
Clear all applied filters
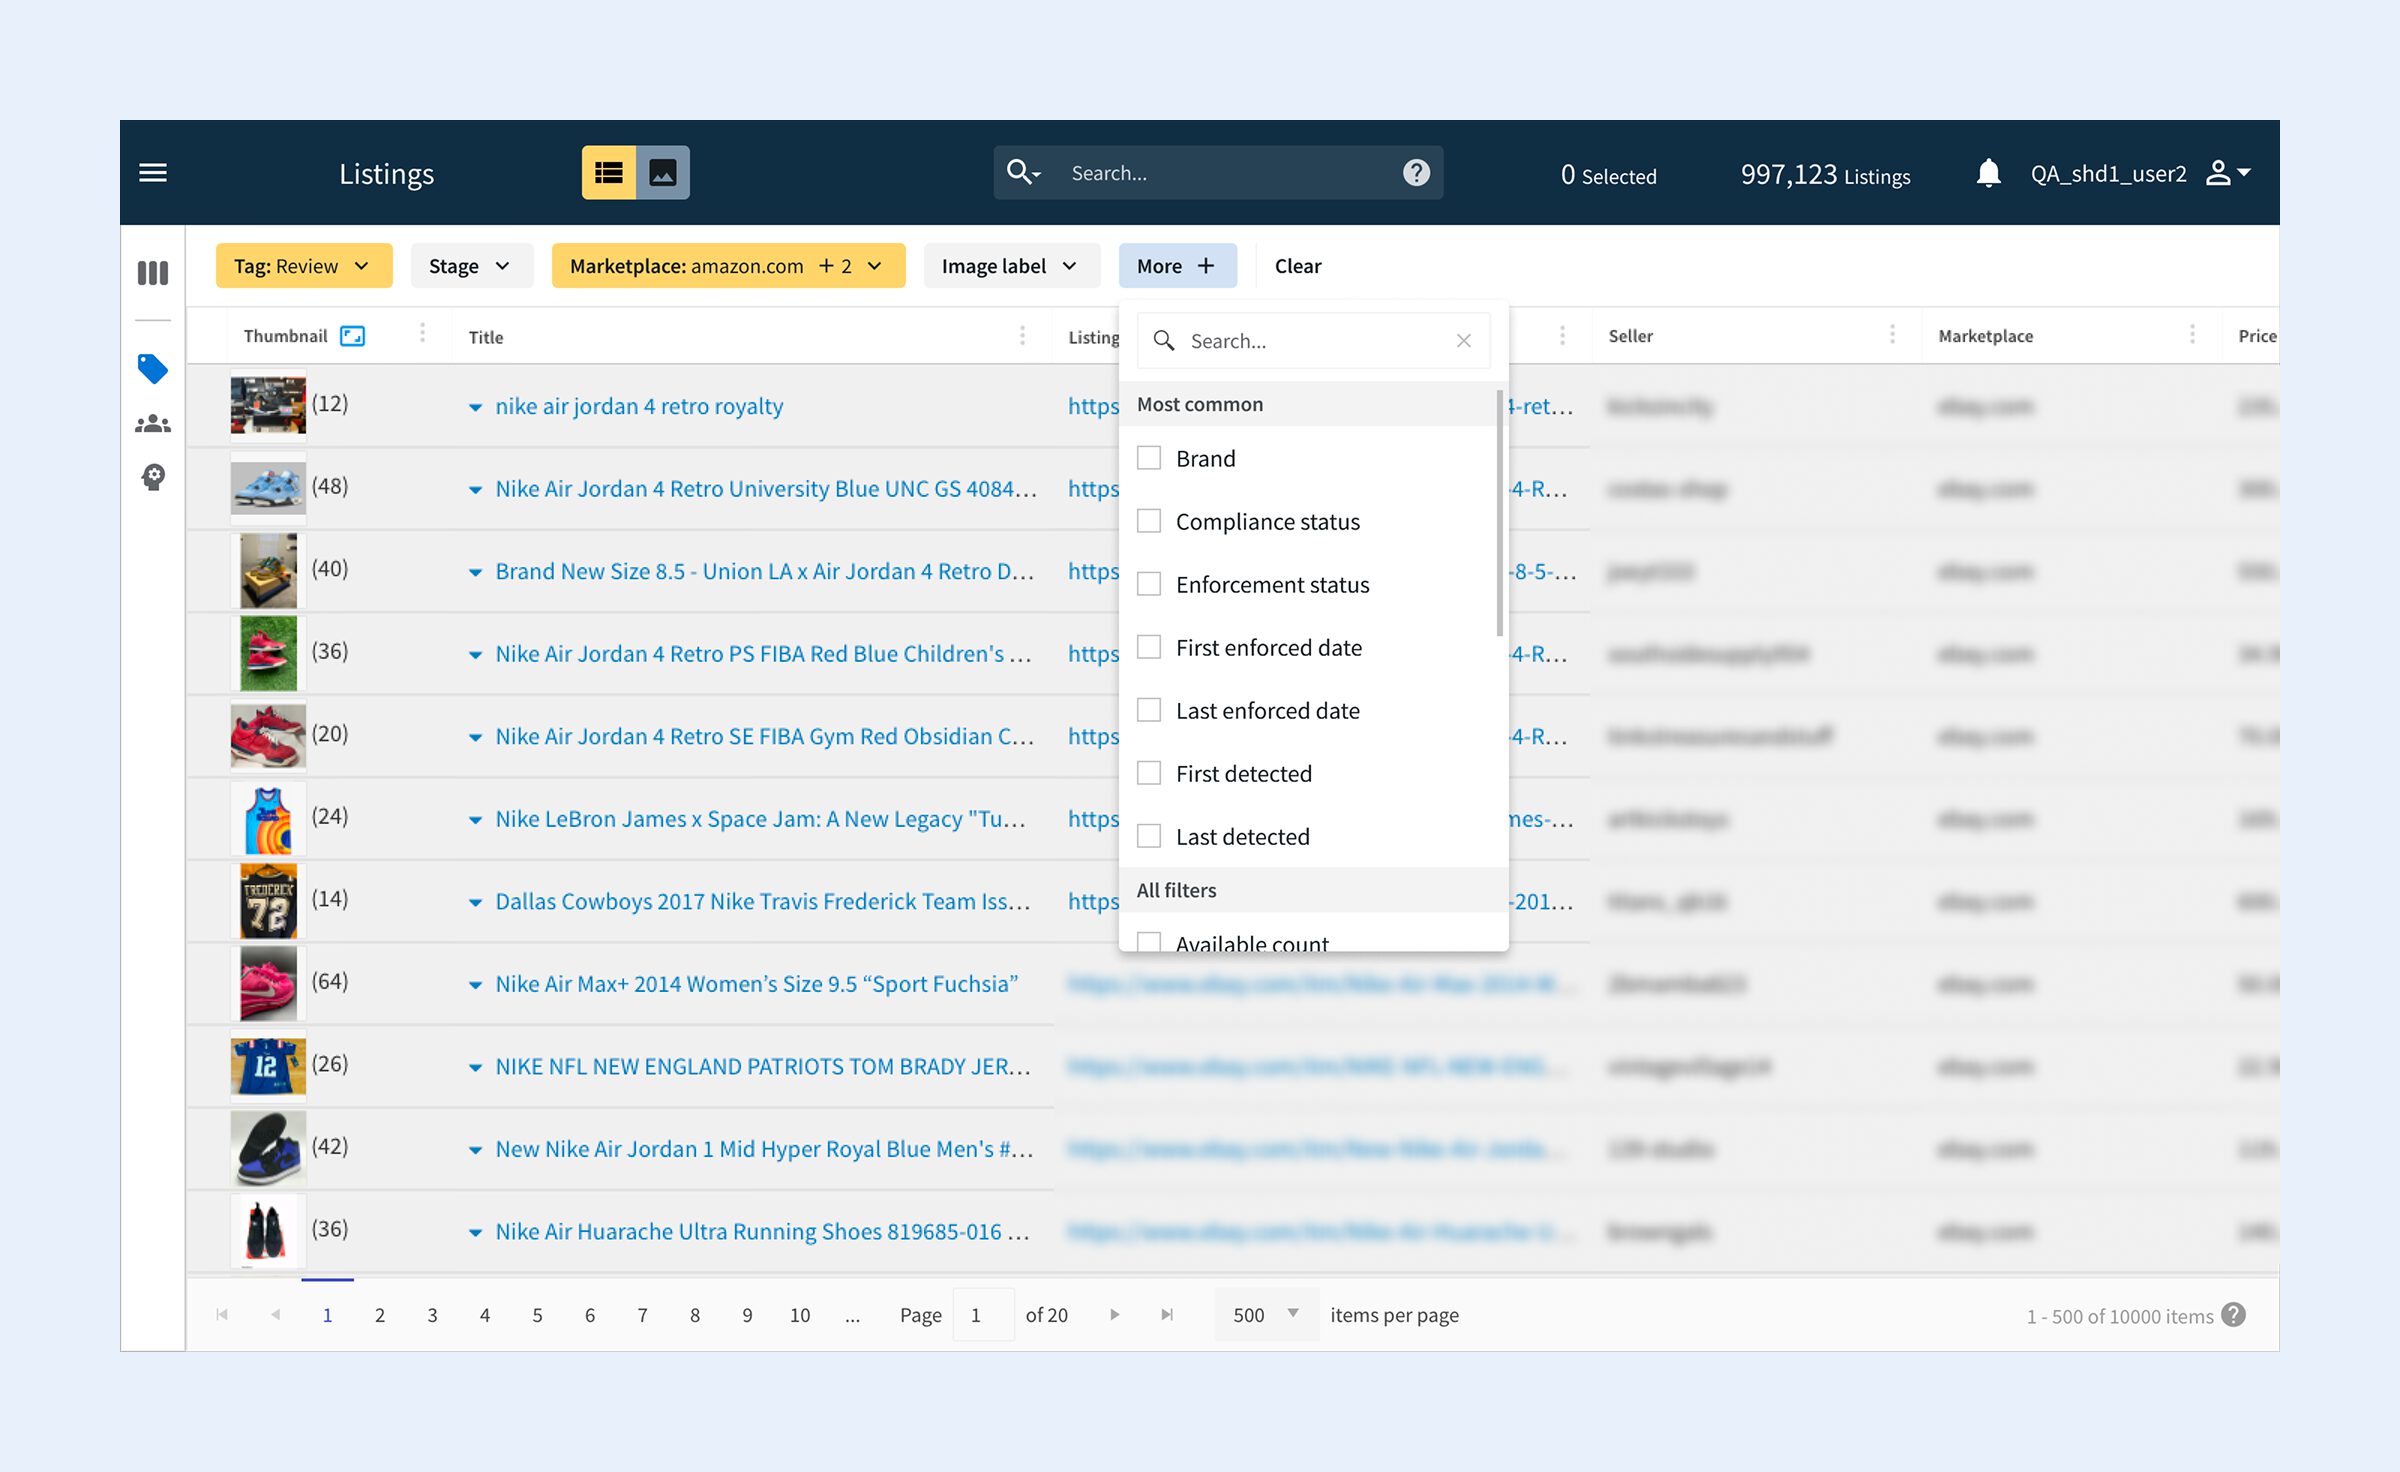pos(1298,266)
